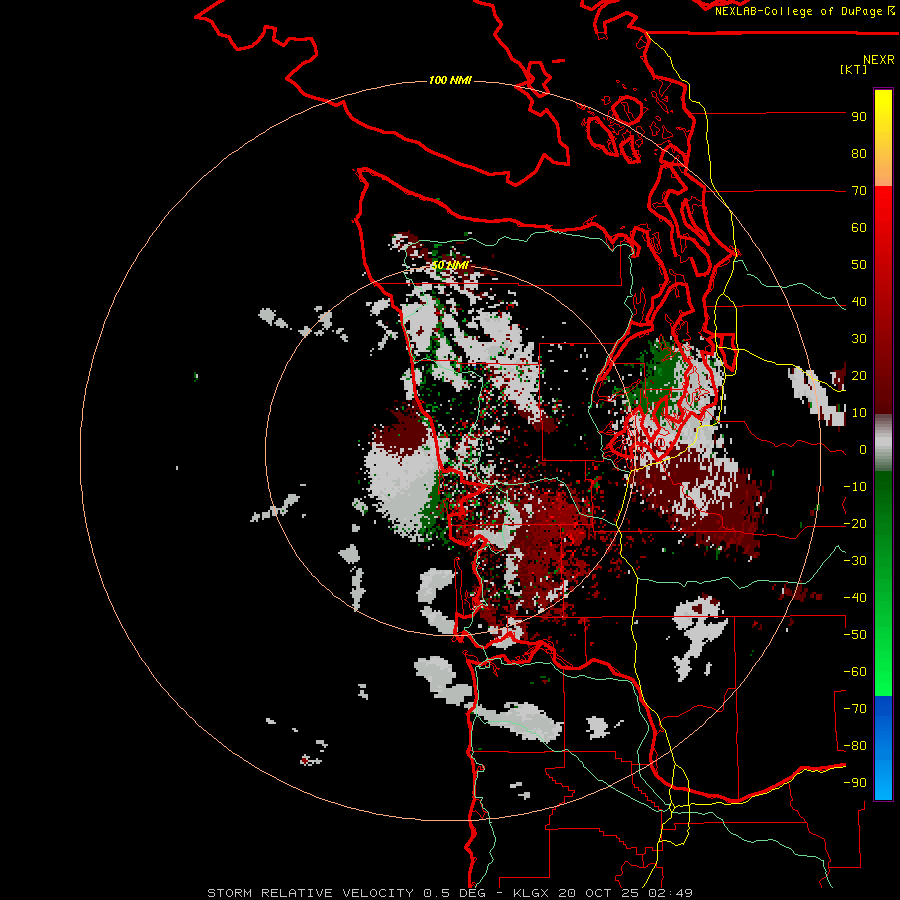Click the -10 value on the velocity scale
The width and height of the screenshot is (900, 900).
tap(855, 487)
